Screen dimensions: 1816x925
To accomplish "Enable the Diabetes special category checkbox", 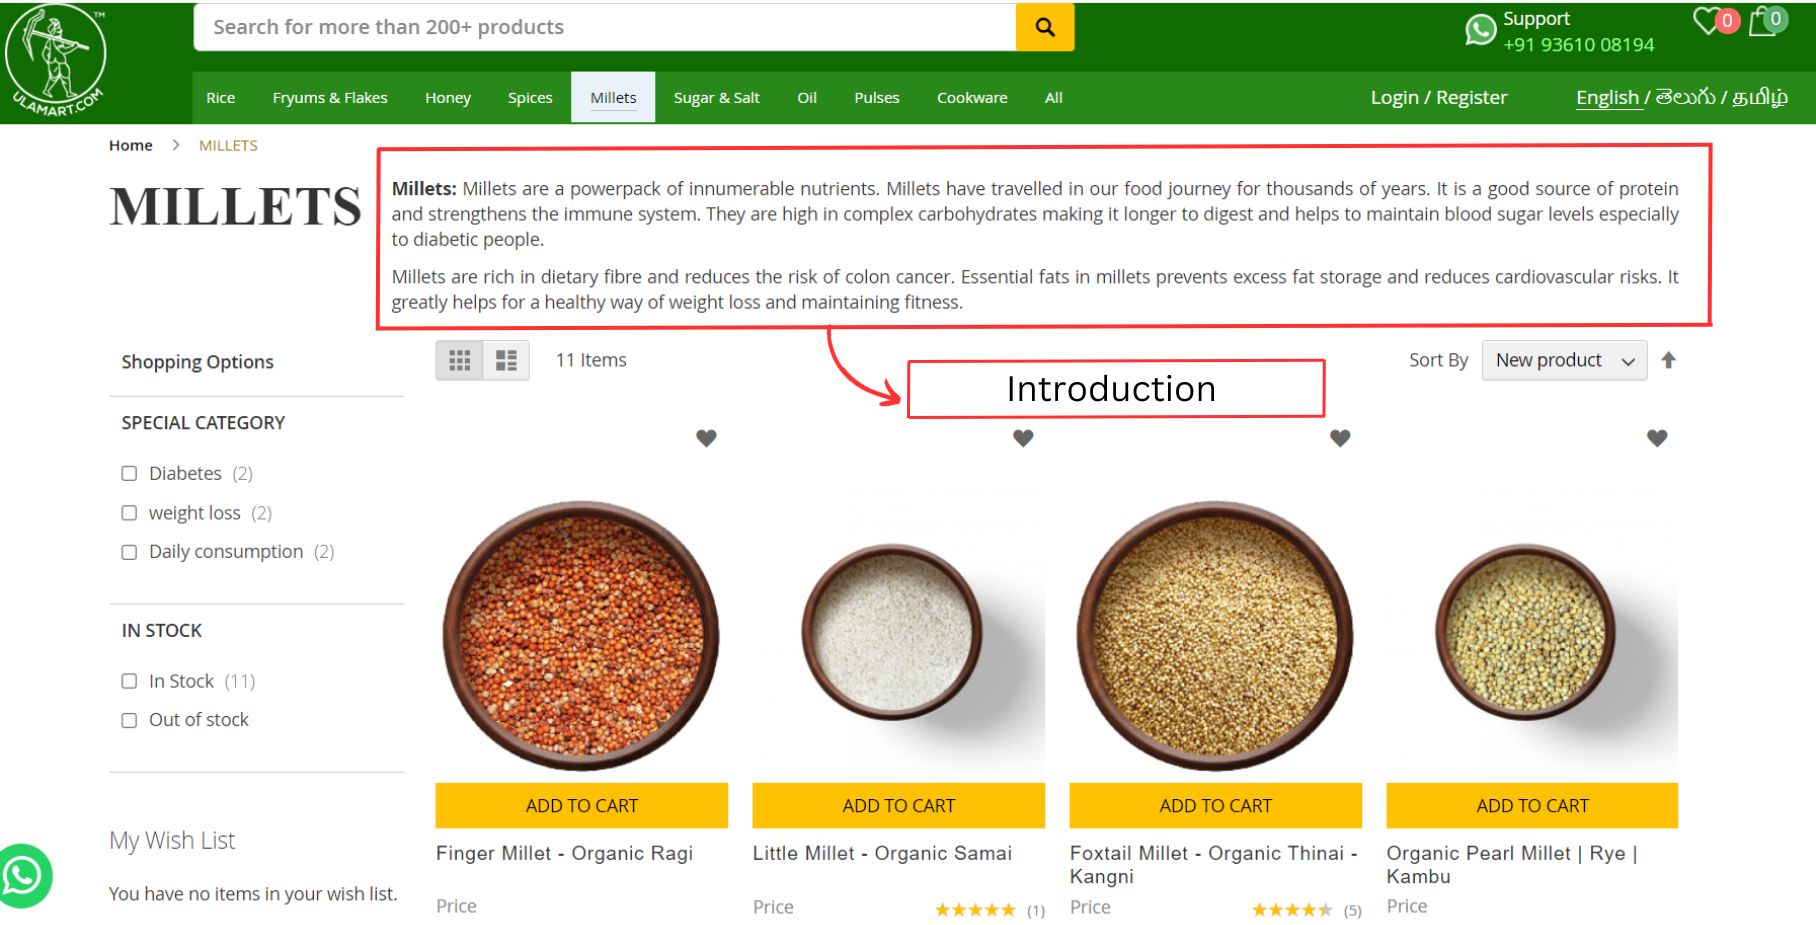I will pyautogui.click(x=129, y=473).
